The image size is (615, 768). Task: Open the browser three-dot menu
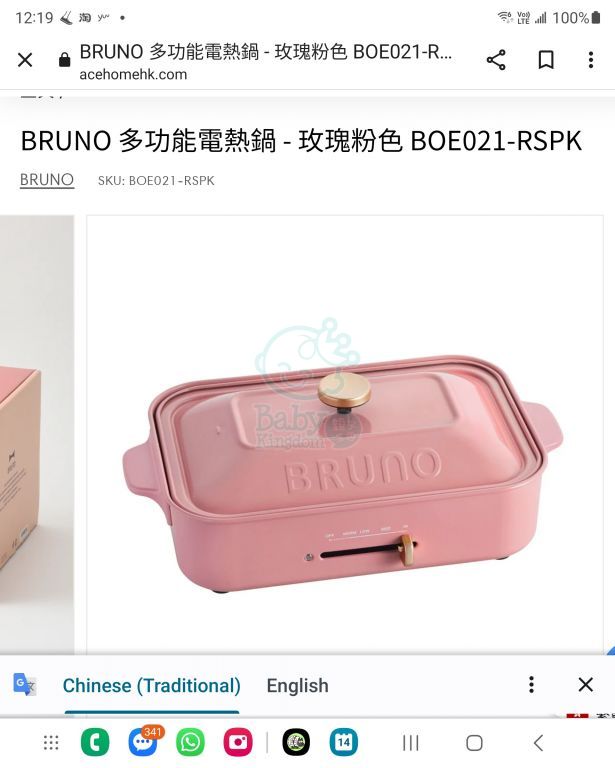pyautogui.click(x=591, y=60)
